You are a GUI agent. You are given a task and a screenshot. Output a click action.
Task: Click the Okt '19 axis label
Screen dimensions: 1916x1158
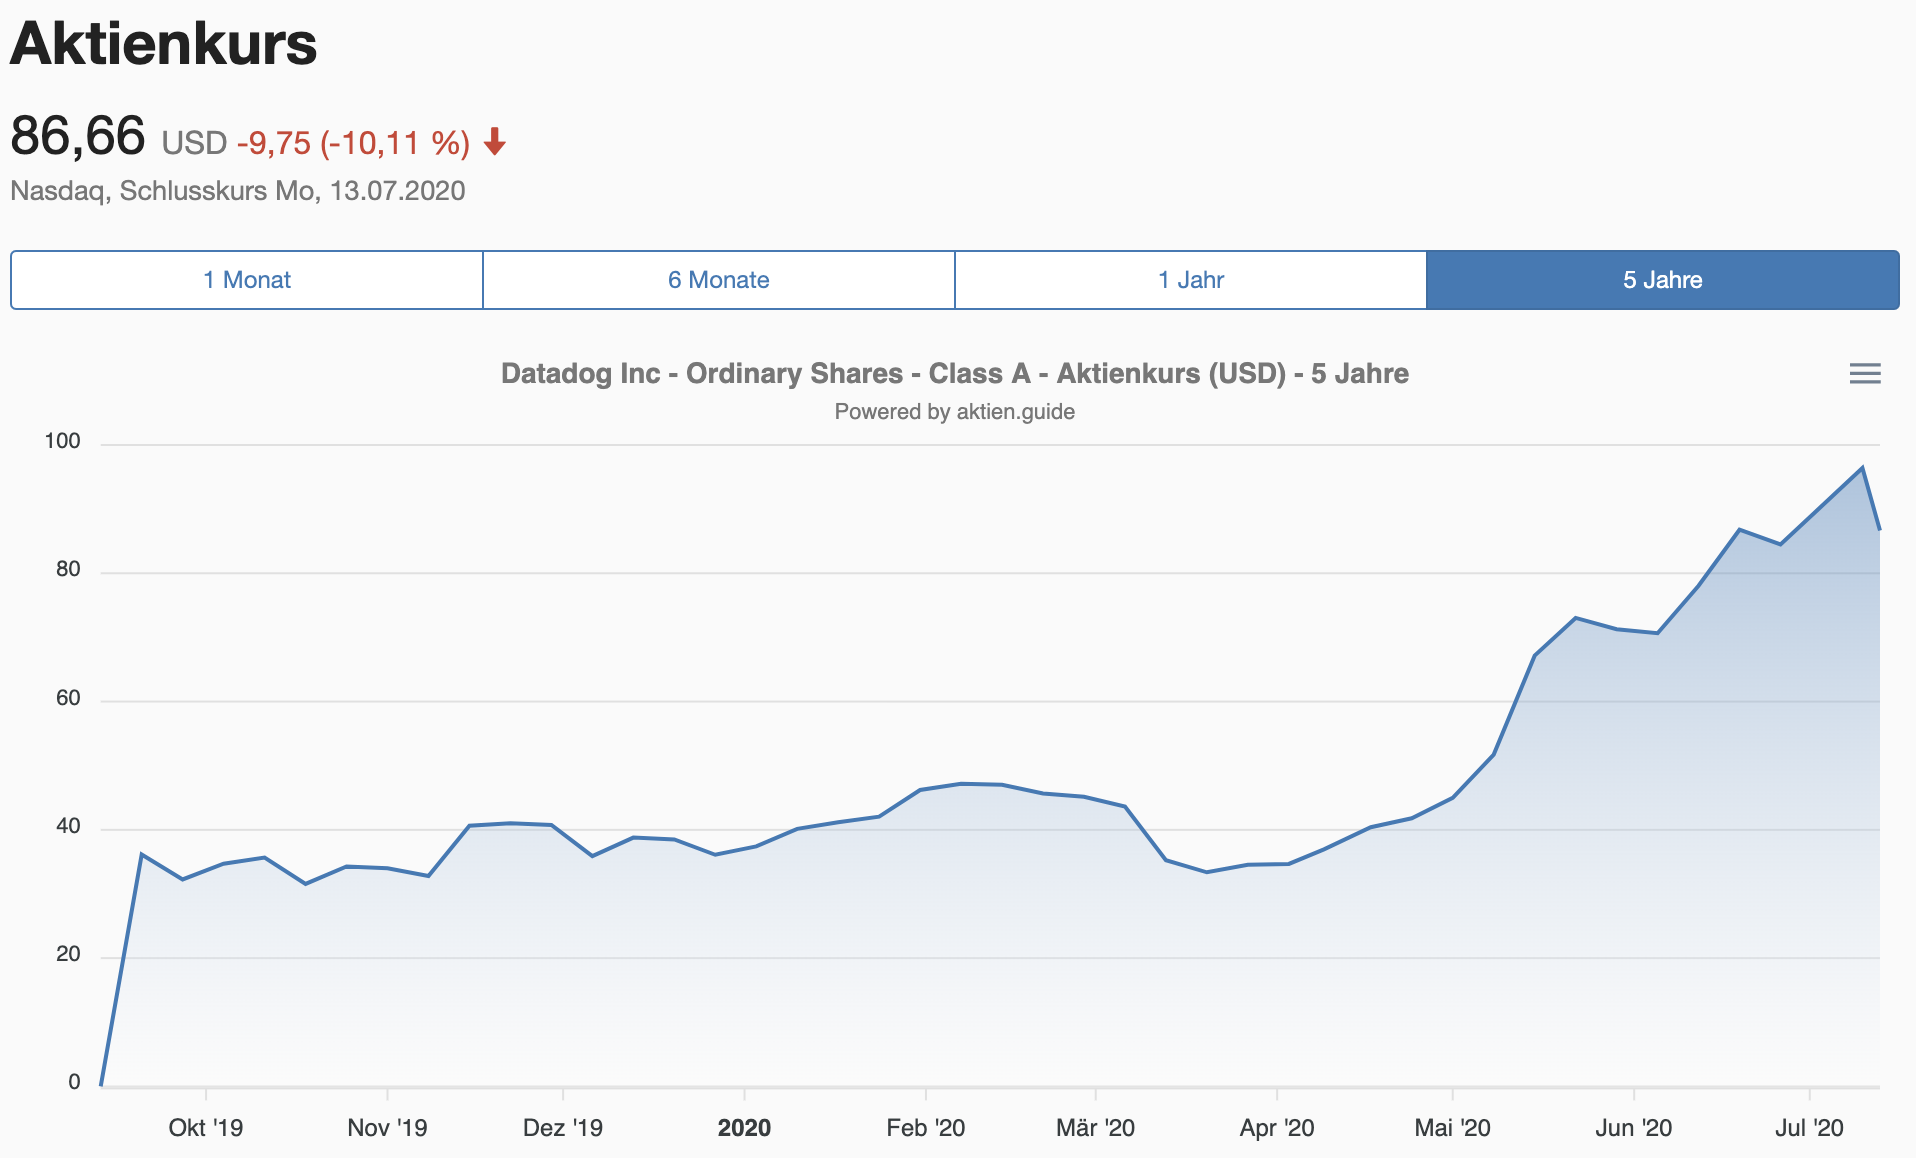coord(206,1128)
